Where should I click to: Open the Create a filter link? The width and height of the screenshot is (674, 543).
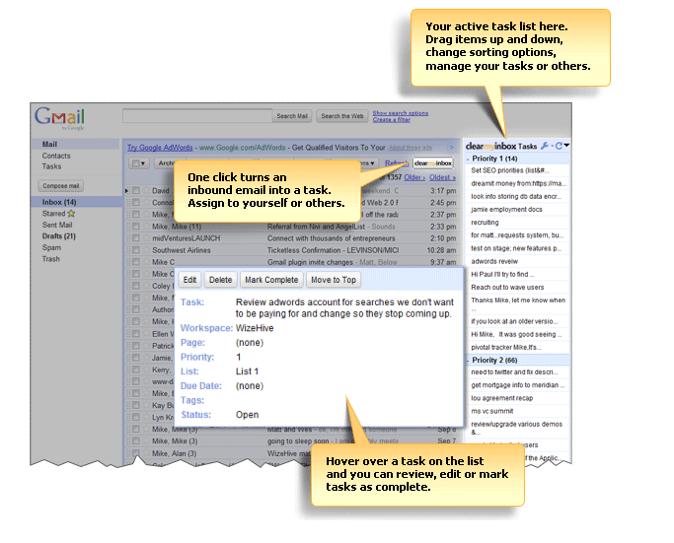coord(391,120)
